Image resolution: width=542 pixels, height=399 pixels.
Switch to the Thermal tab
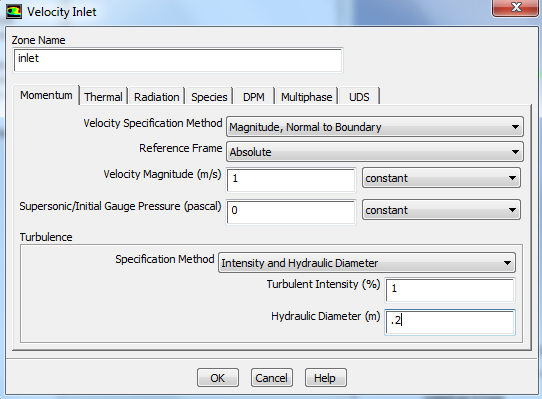coord(103,97)
